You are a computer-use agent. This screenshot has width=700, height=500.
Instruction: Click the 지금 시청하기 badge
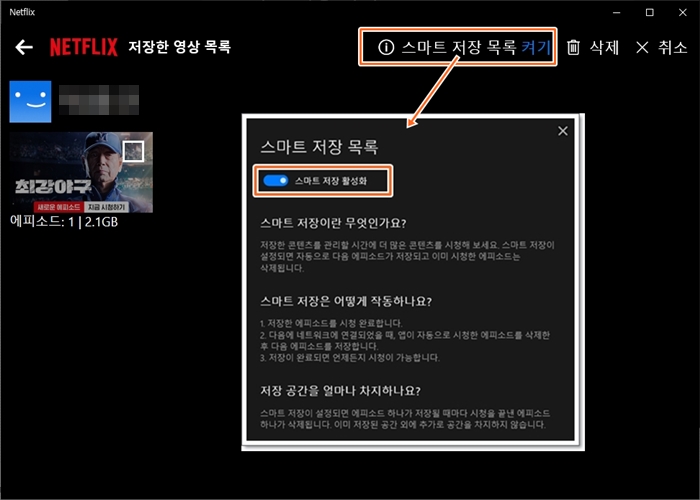106,207
